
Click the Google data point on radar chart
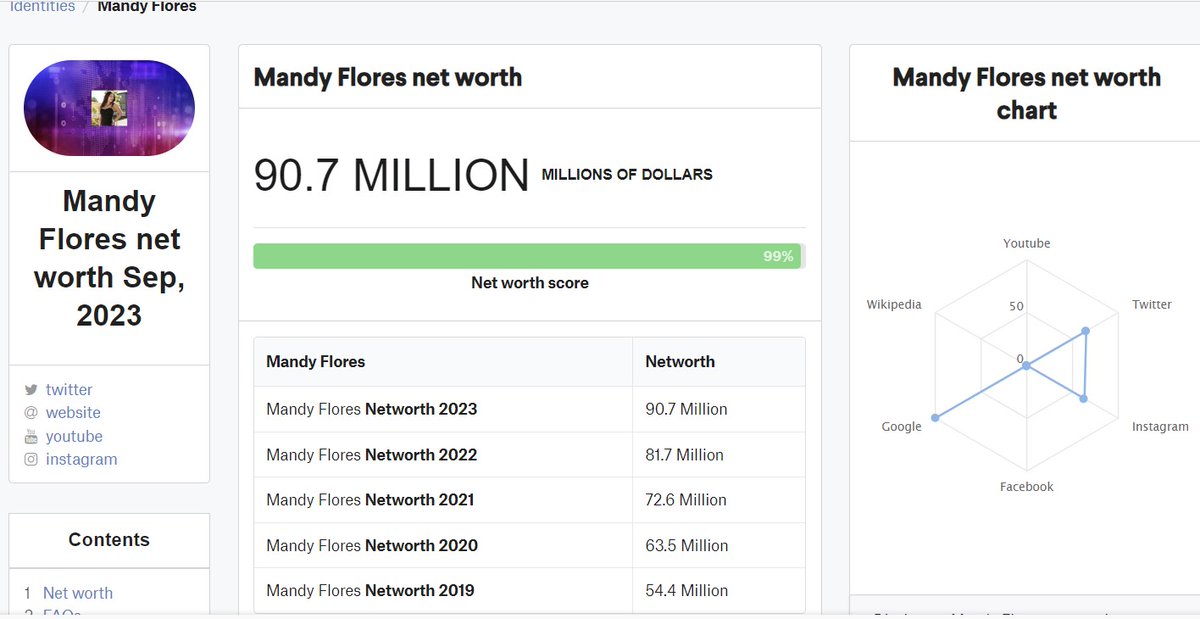[935, 418]
